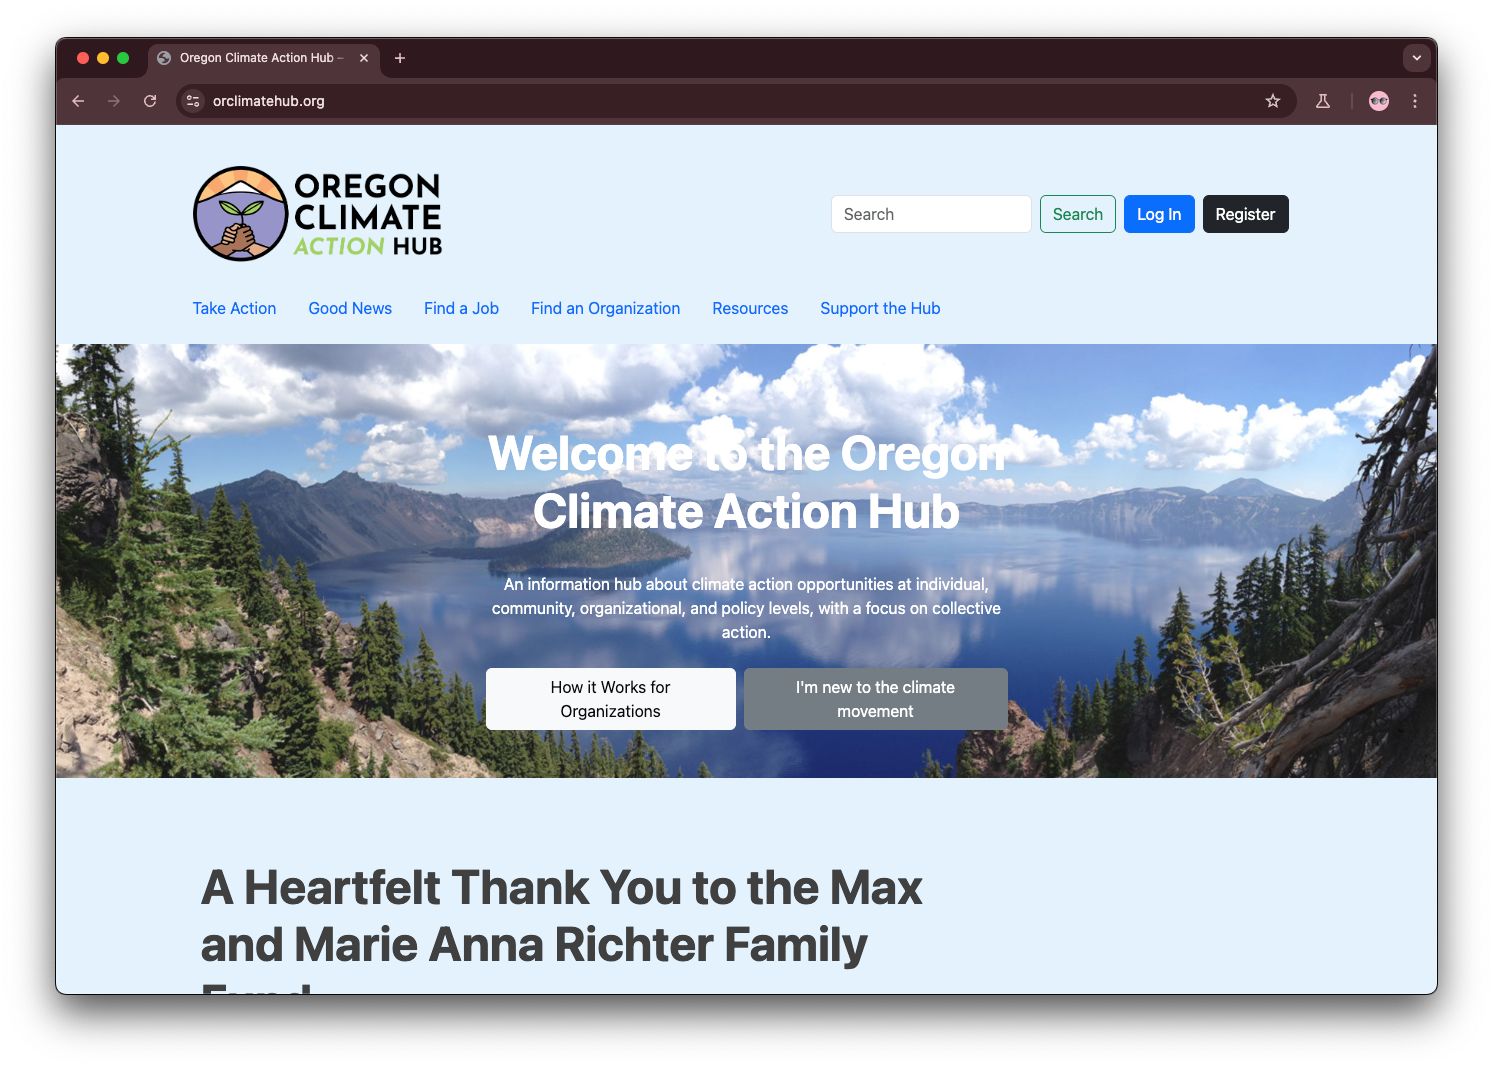The image size is (1493, 1068).
Task: Click How it Works for Organizations
Action: pyautogui.click(x=611, y=699)
